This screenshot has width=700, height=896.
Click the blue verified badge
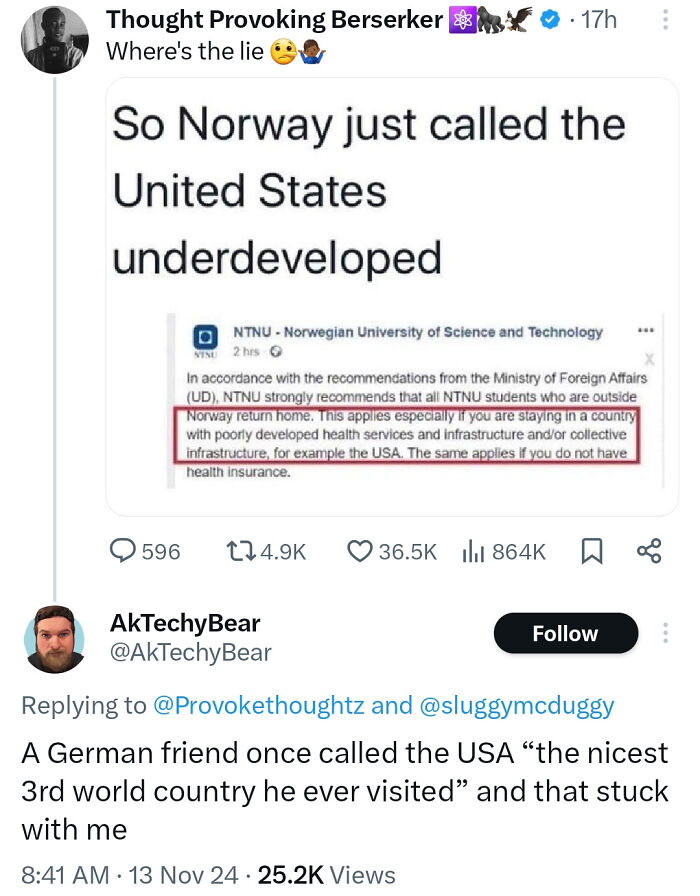[550, 21]
